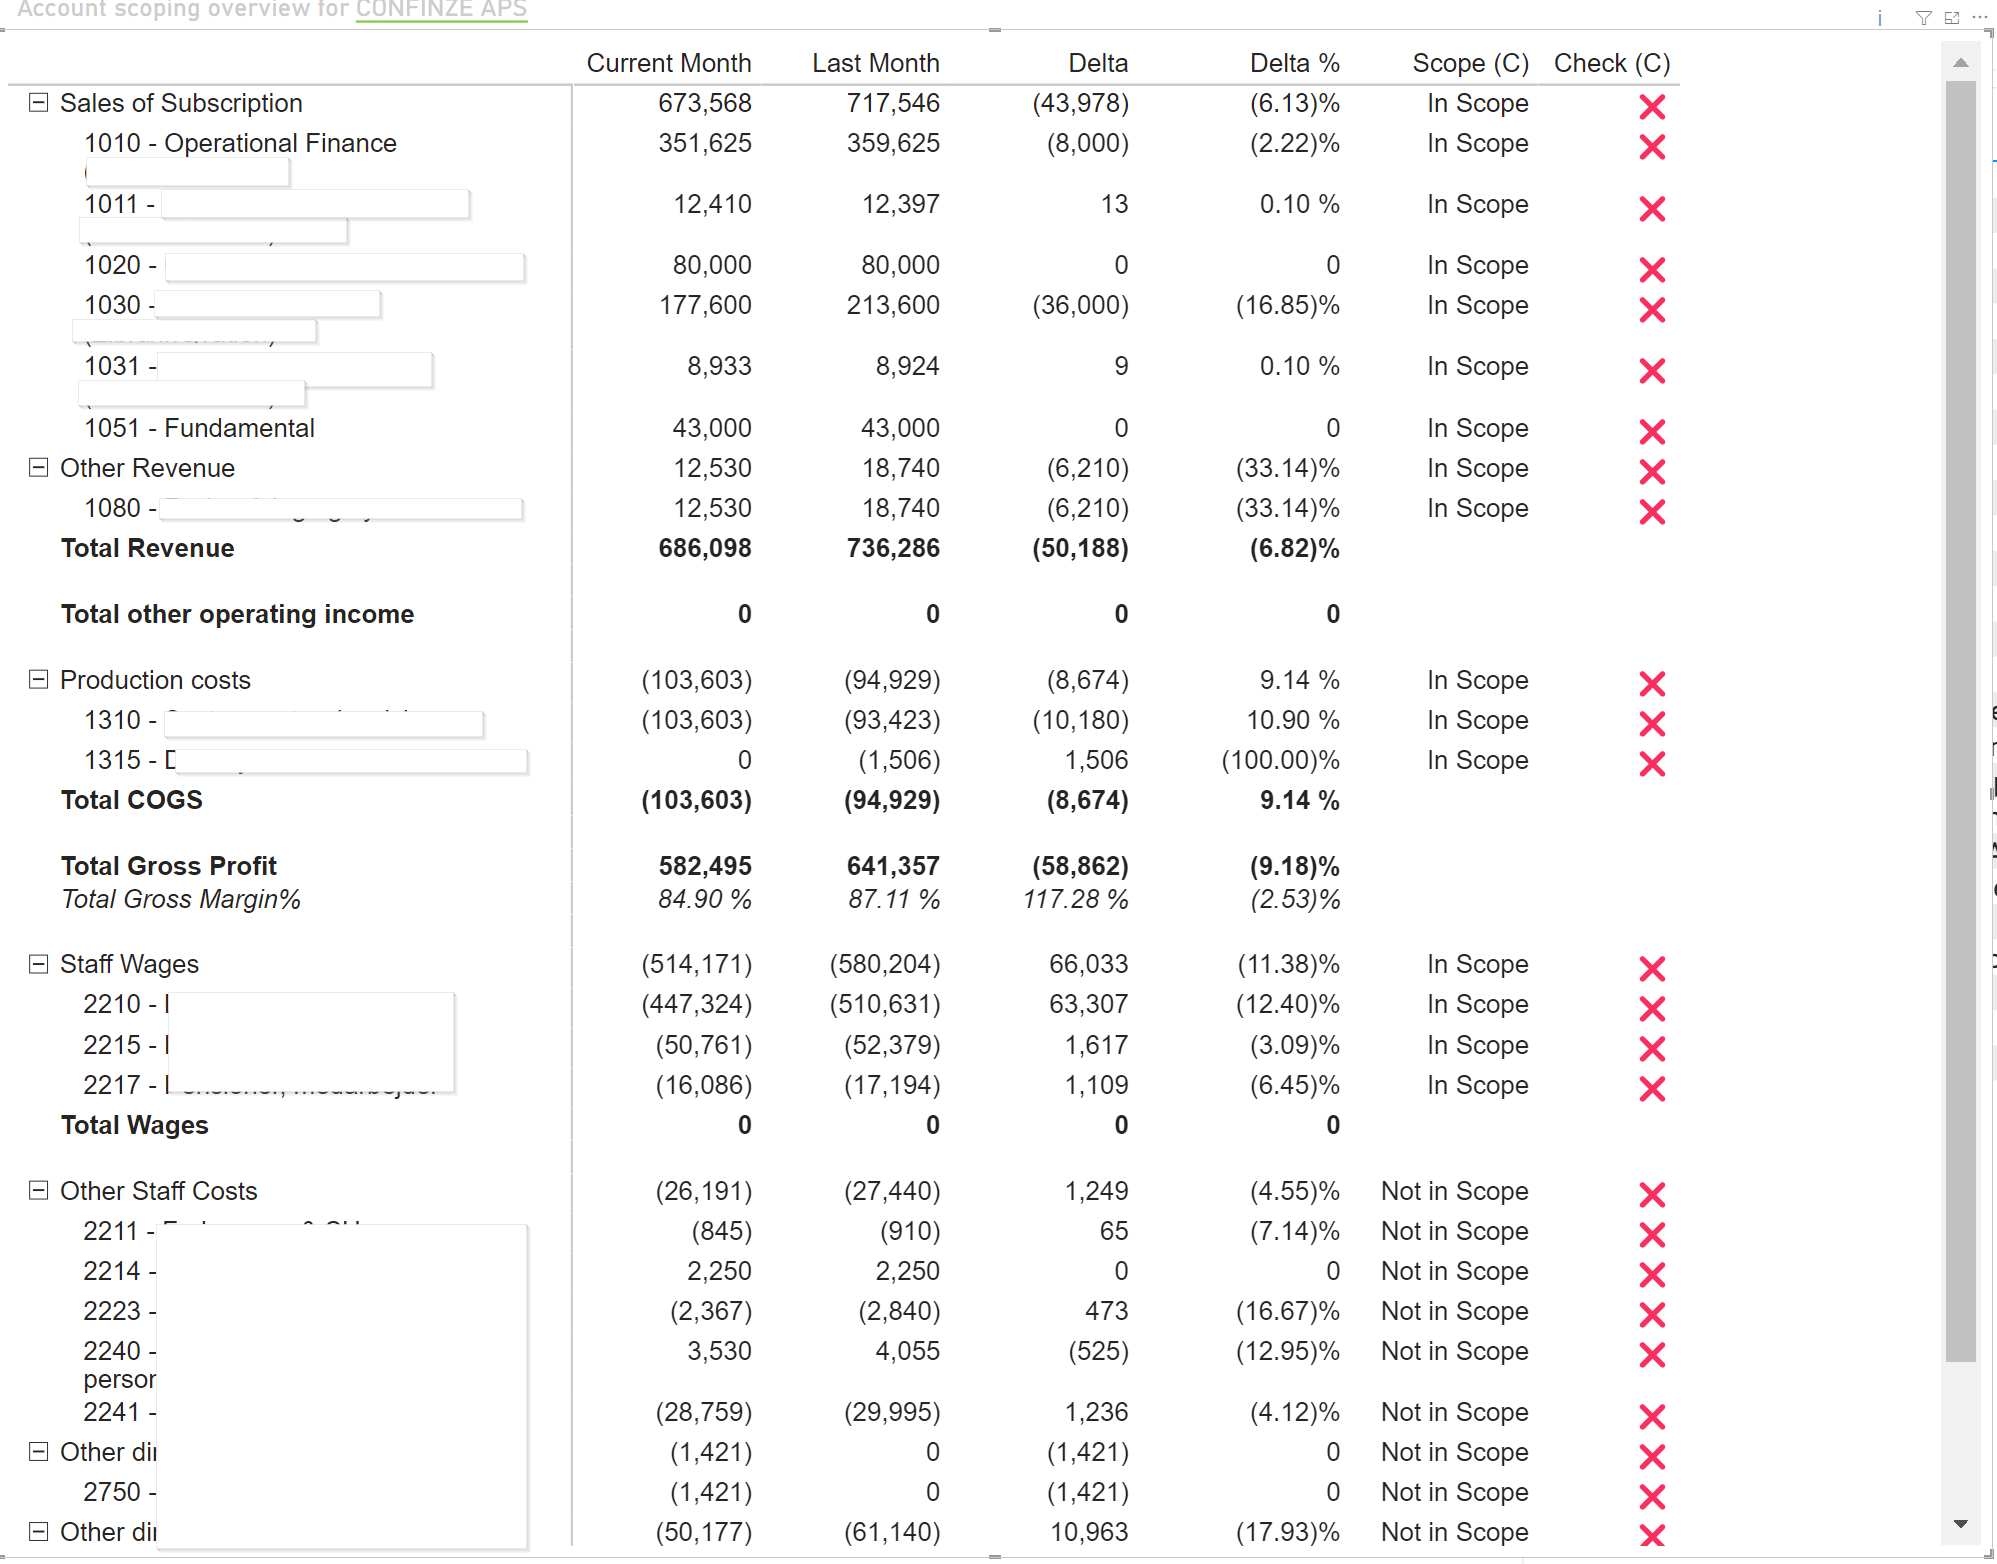The image size is (1997, 1564).
Task: Open the filter icon for this visual
Action: click(x=1923, y=17)
